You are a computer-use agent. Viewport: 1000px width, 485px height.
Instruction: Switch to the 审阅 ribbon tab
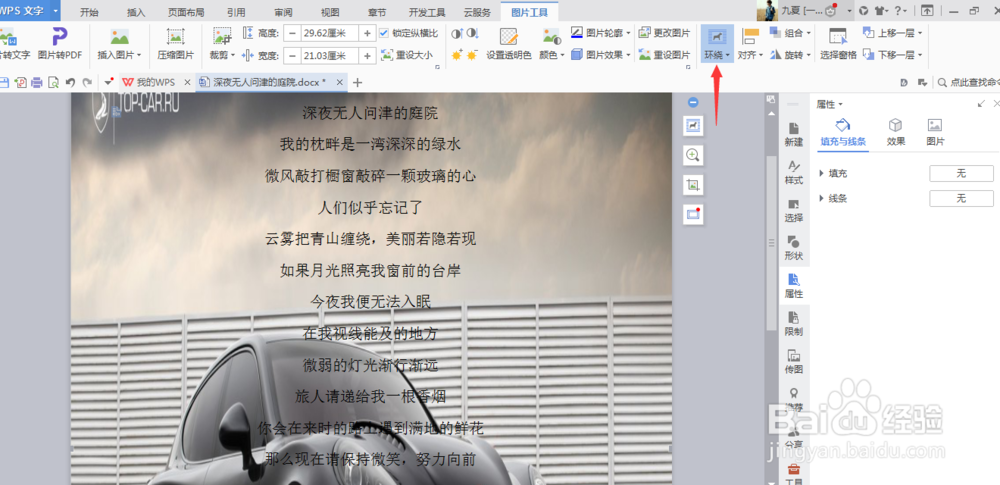tap(283, 12)
